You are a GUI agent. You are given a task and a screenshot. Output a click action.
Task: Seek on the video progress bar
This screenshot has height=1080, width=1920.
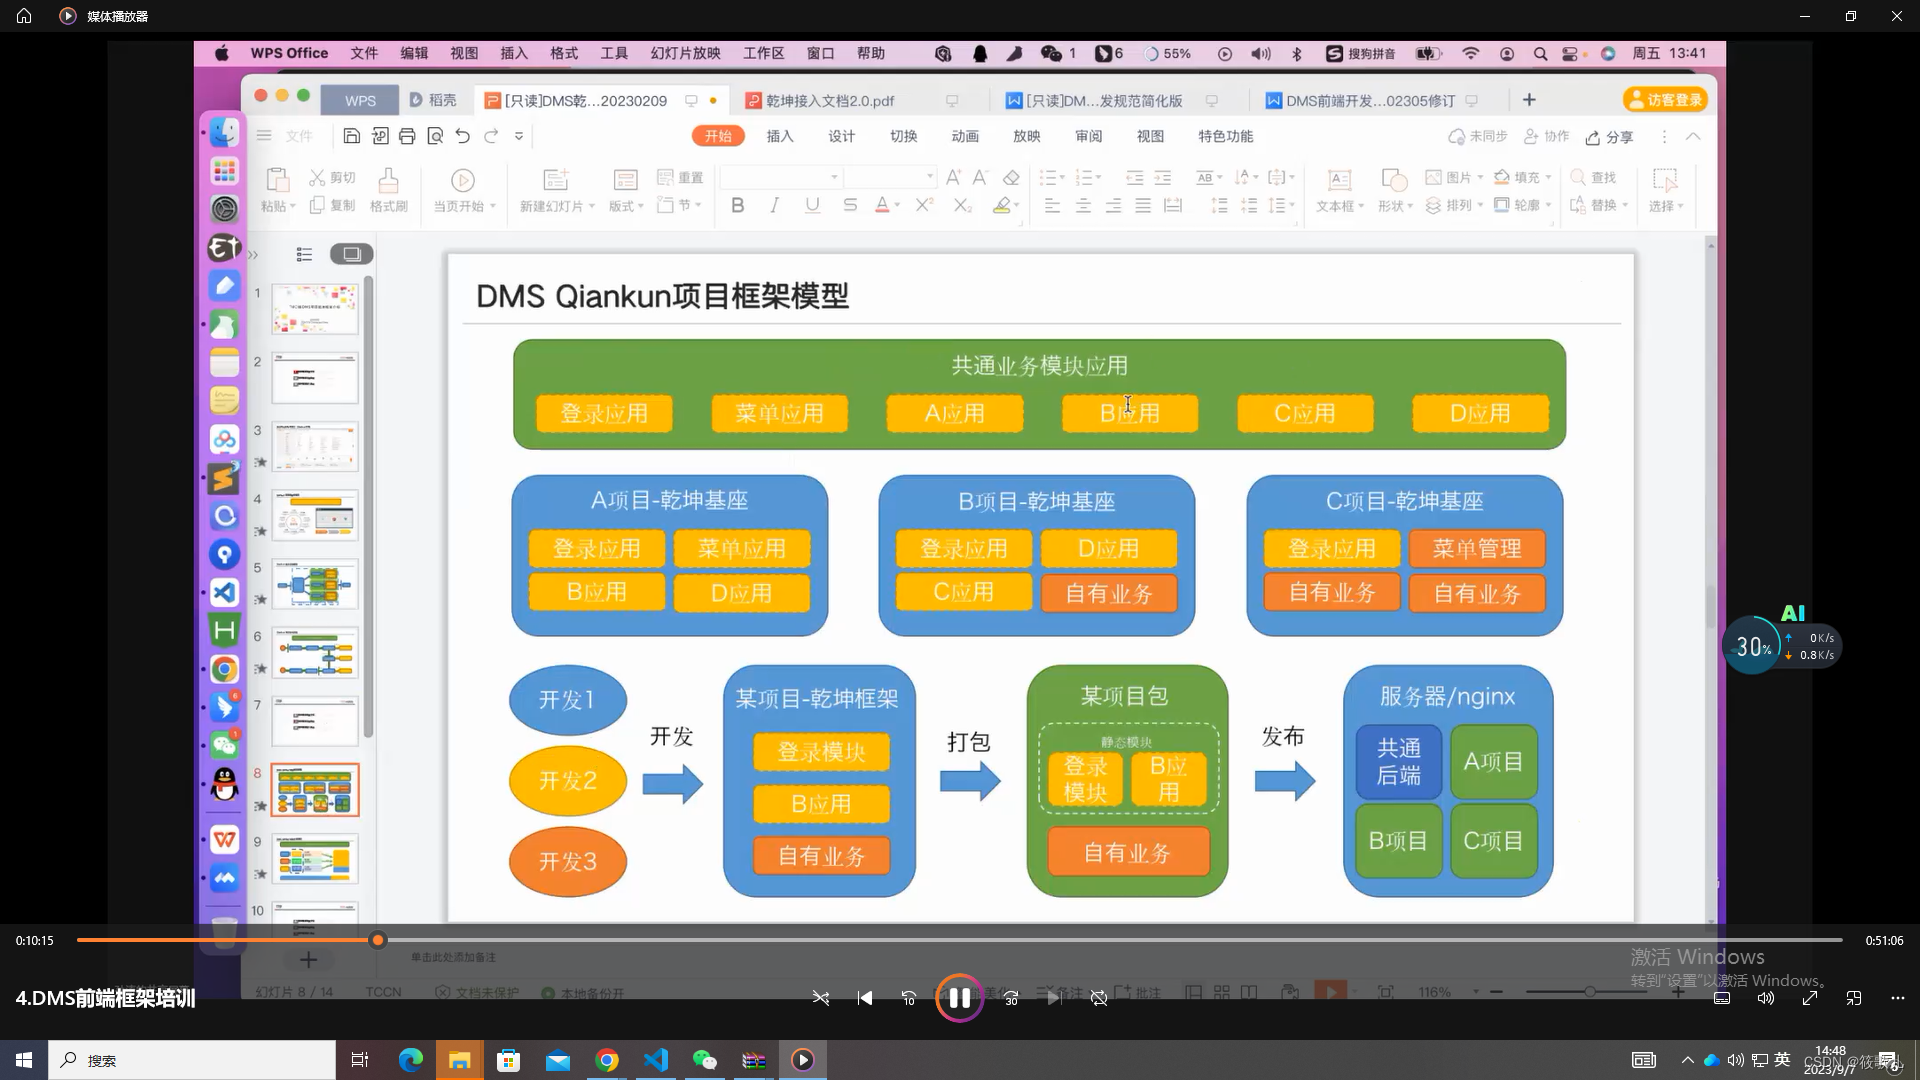point(959,940)
